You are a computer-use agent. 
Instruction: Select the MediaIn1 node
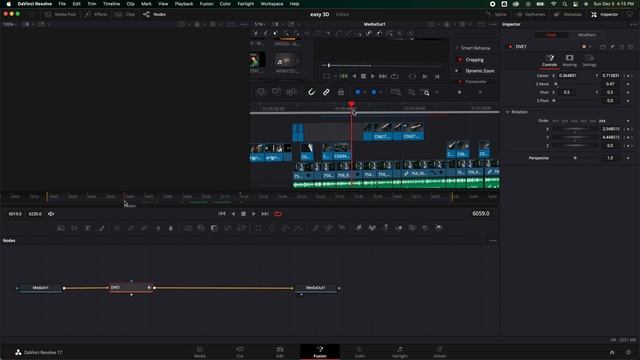pos(40,288)
